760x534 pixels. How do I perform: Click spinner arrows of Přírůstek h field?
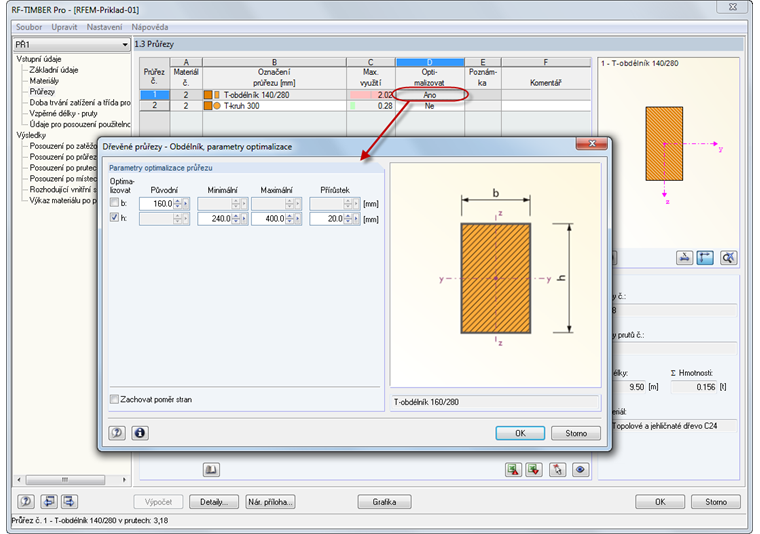point(348,219)
